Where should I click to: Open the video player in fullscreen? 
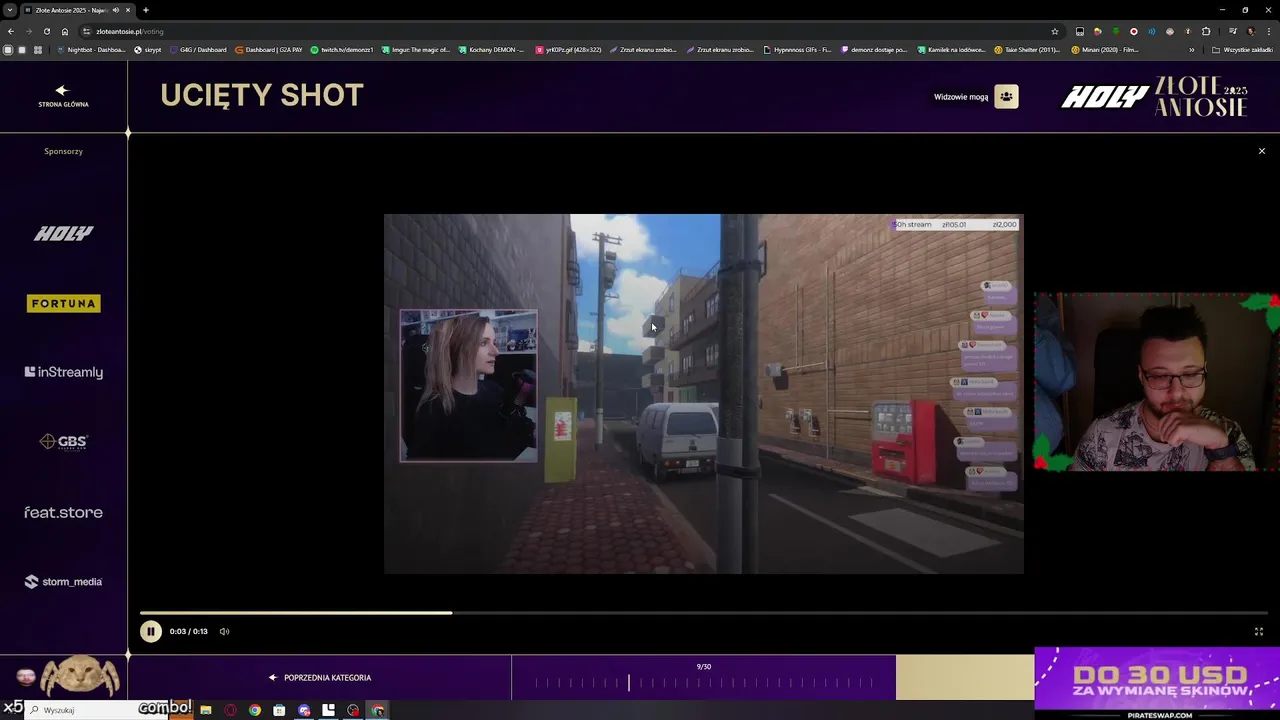1259,631
